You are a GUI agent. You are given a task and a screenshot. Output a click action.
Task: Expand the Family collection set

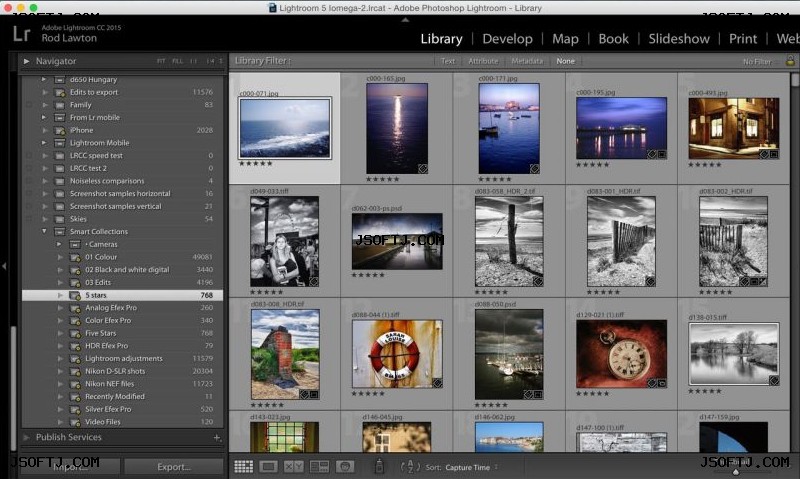click(44, 105)
